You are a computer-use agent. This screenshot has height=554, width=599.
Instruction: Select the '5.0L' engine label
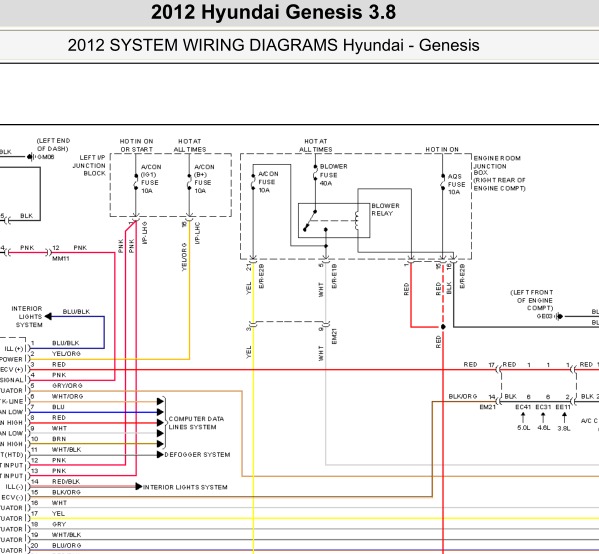(x=523, y=428)
